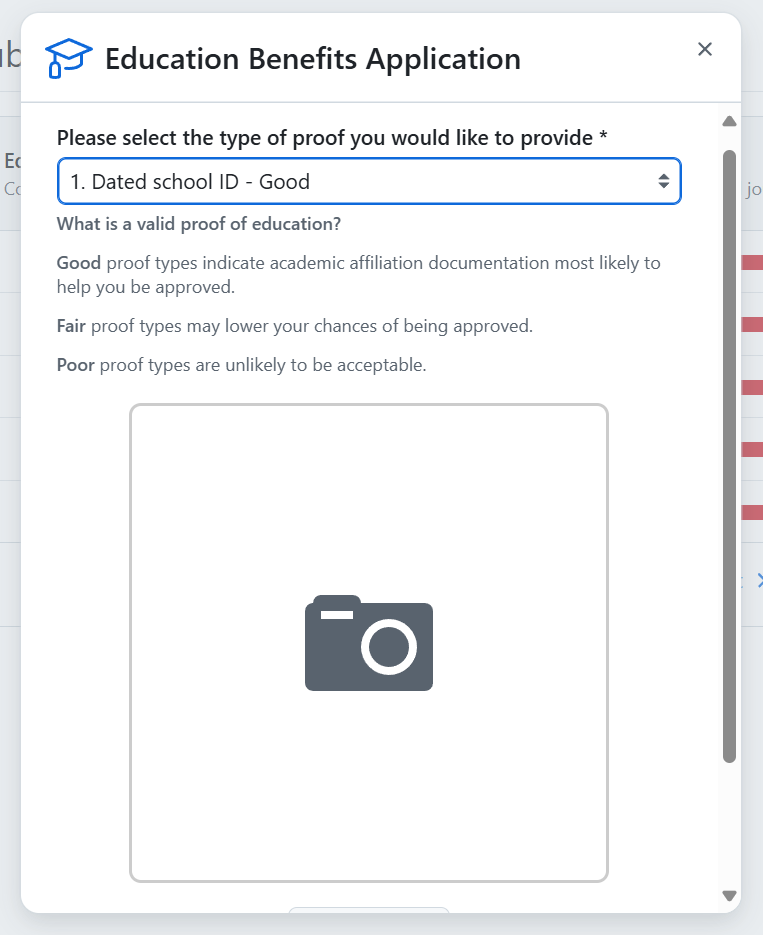Click the "Education Benefits Application" title
The image size is (763, 935).
coord(312,59)
